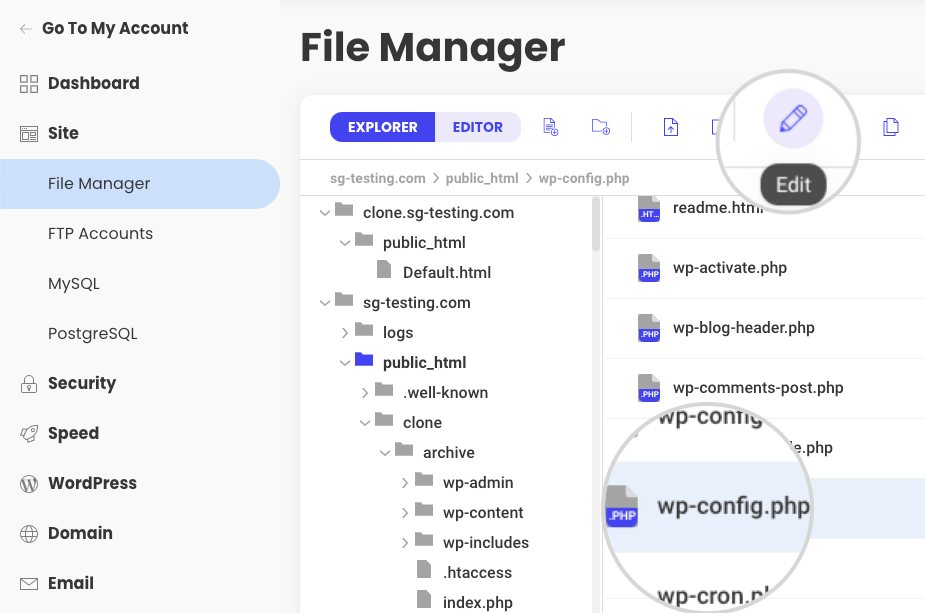Select the file Upload icon

[x=671, y=127]
